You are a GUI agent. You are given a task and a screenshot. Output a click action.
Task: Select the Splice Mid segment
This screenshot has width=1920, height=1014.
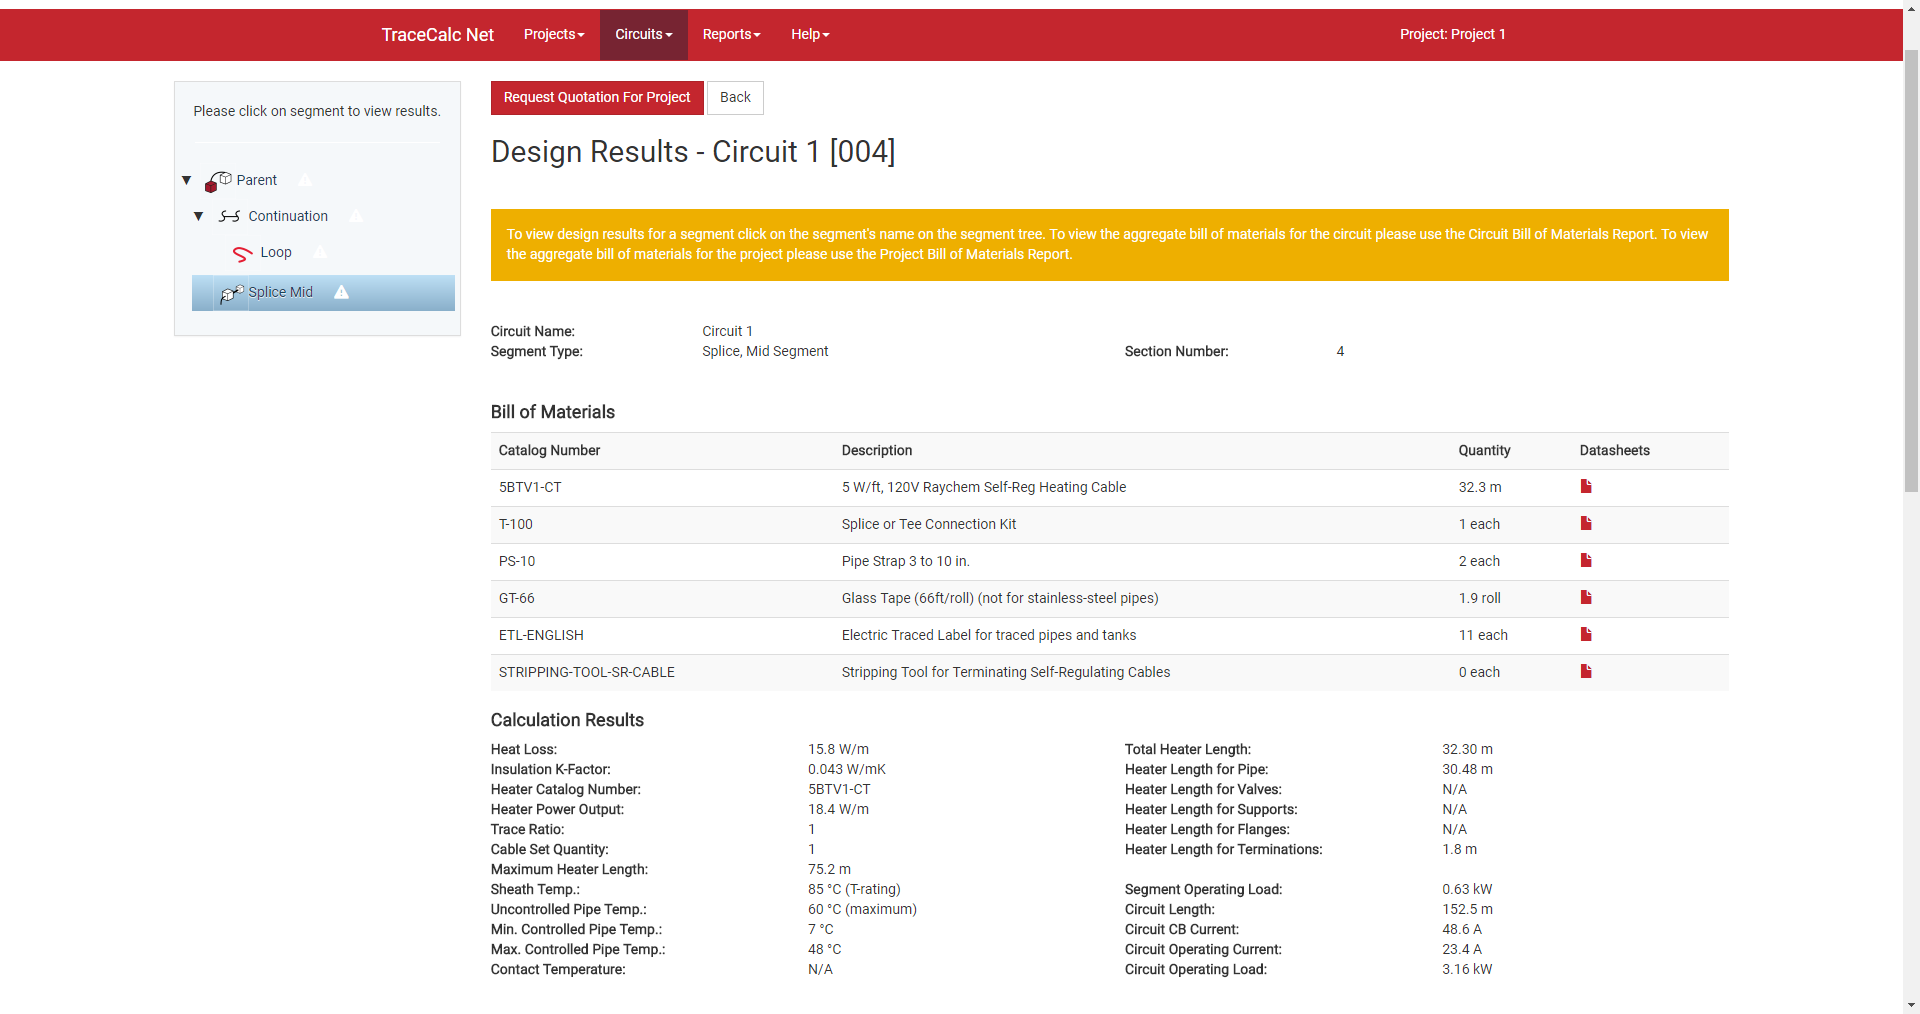[x=280, y=292]
